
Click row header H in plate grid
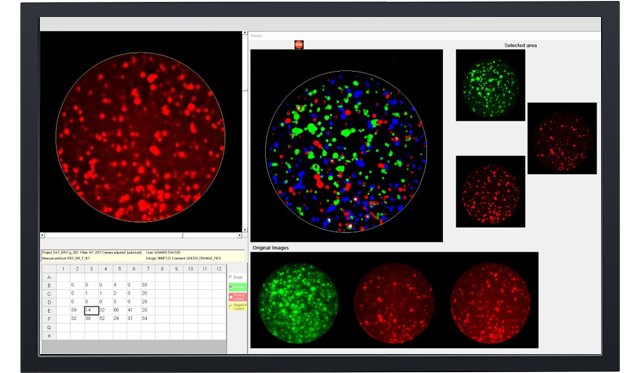pos(49,336)
